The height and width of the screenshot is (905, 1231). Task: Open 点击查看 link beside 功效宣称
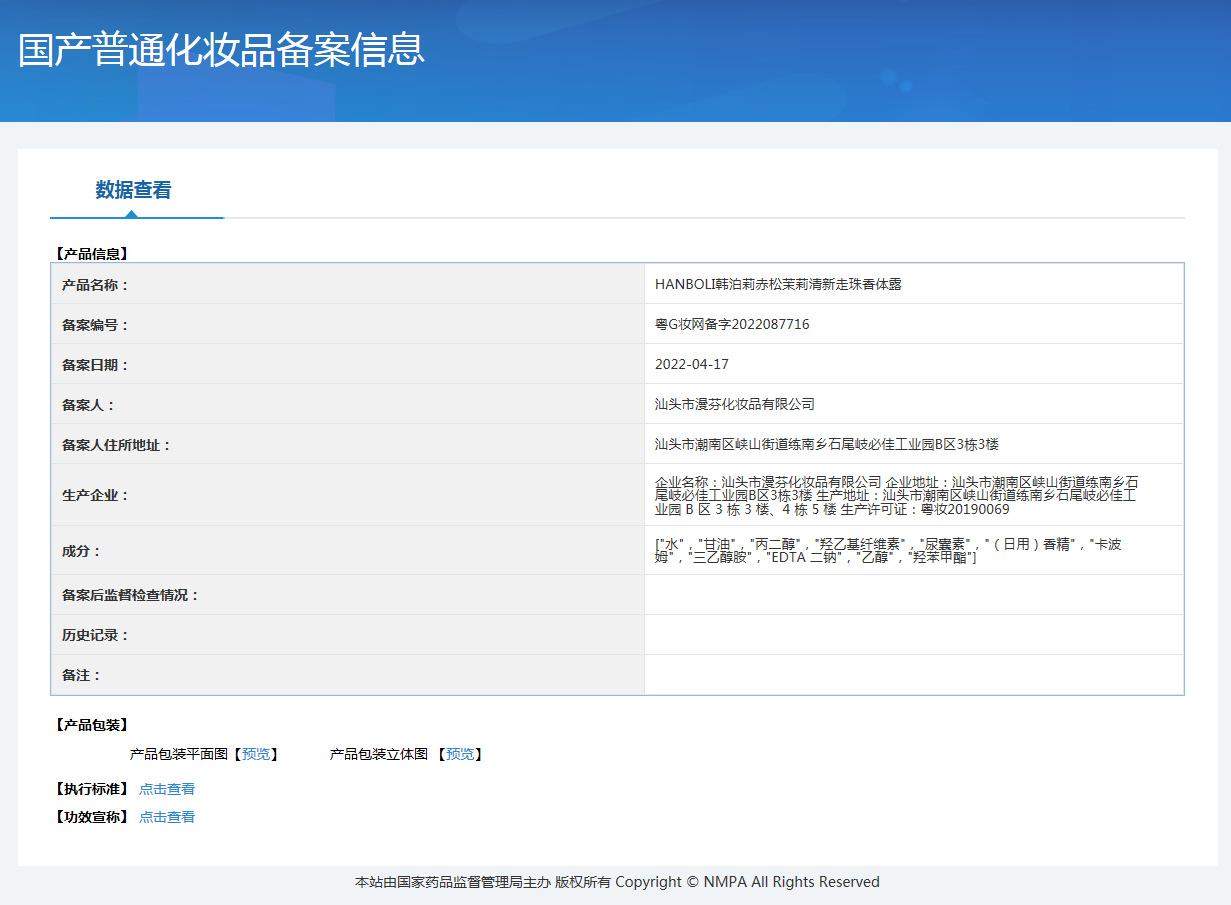[167, 817]
